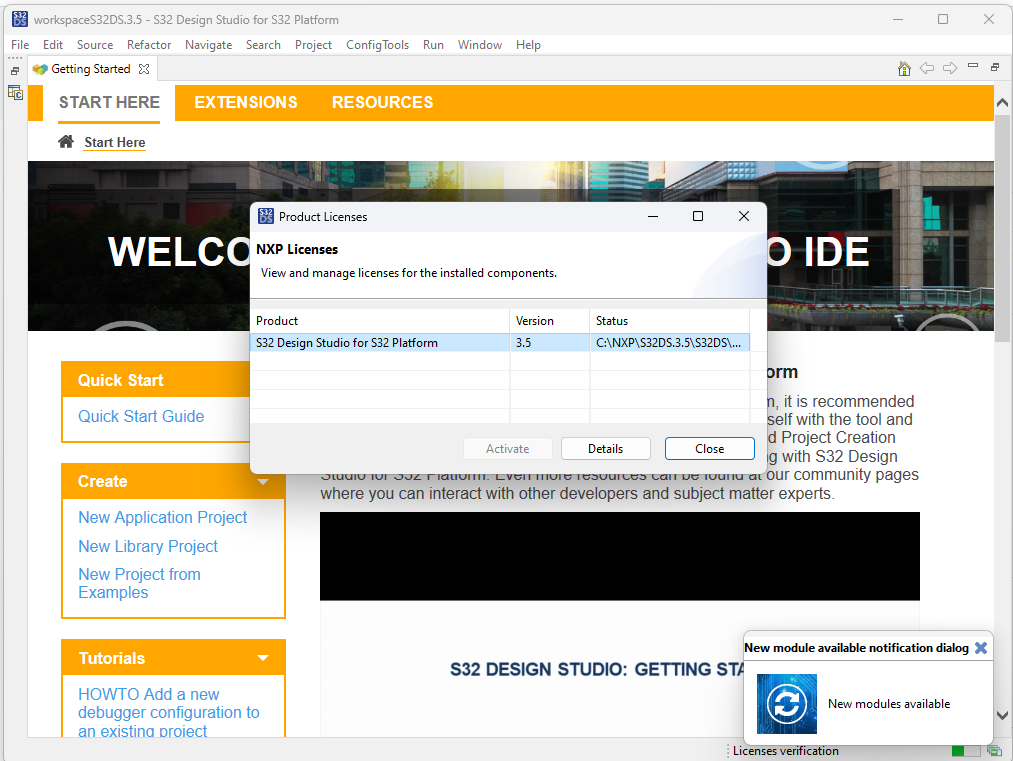The image size is (1013, 761).
Task: Collapse the Create section chevron
Action: pyautogui.click(x=262, y=481)
